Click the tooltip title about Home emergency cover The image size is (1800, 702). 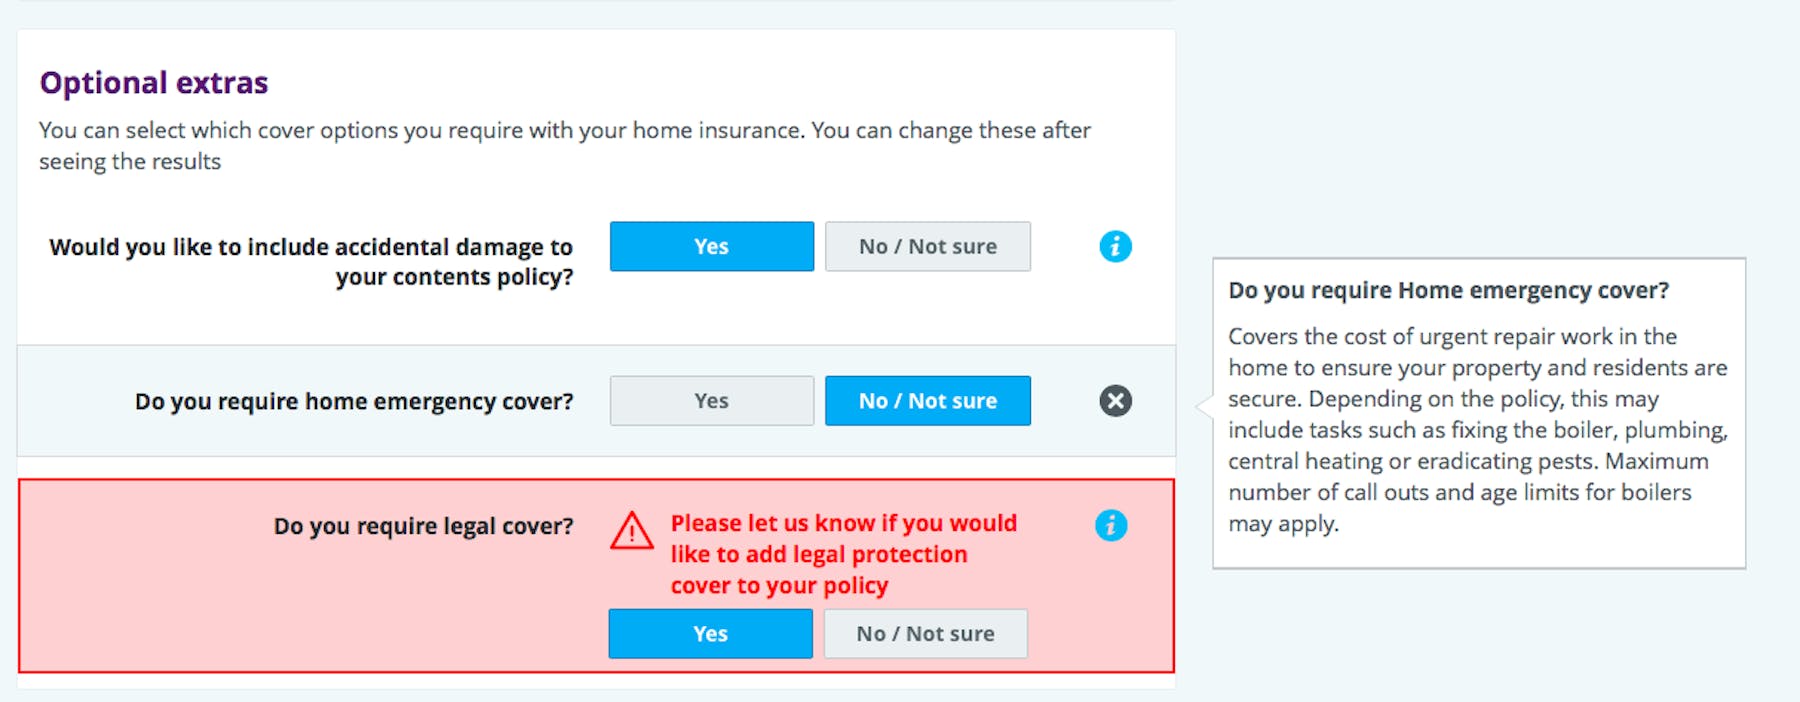click(x=1449, y=291)
